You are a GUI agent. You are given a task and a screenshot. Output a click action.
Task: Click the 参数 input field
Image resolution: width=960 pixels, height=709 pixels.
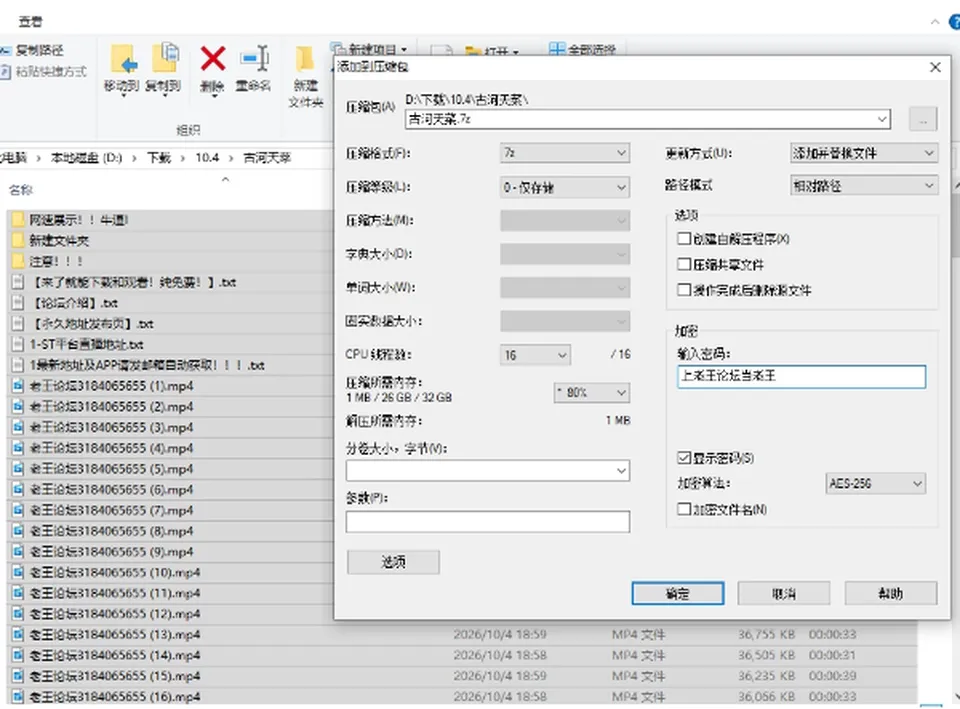tap(487, 522)
